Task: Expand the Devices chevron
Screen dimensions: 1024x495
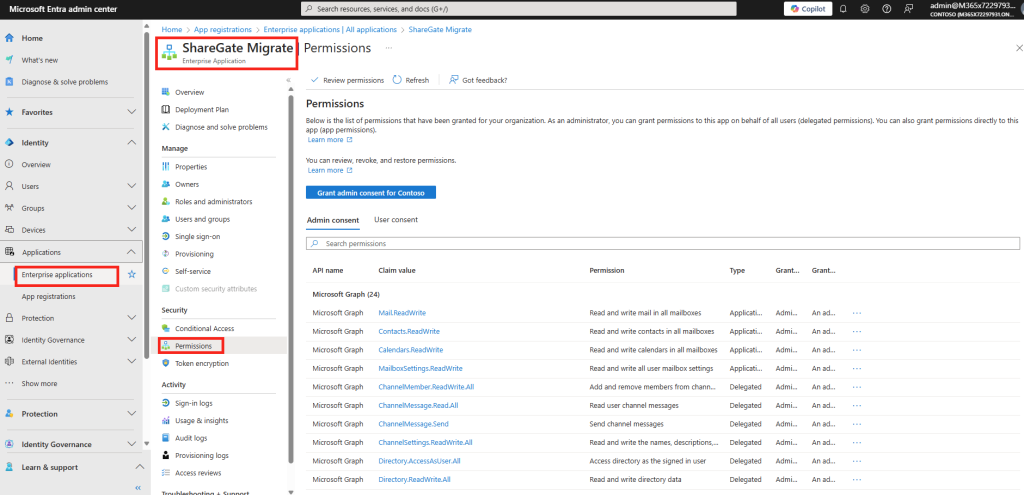Action: click(x=131, y=230)
